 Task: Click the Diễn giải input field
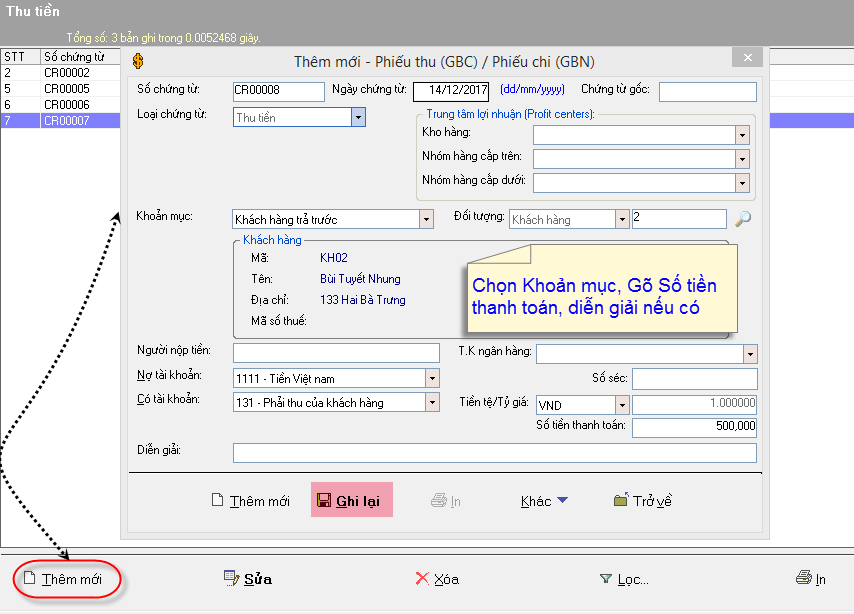494,453
